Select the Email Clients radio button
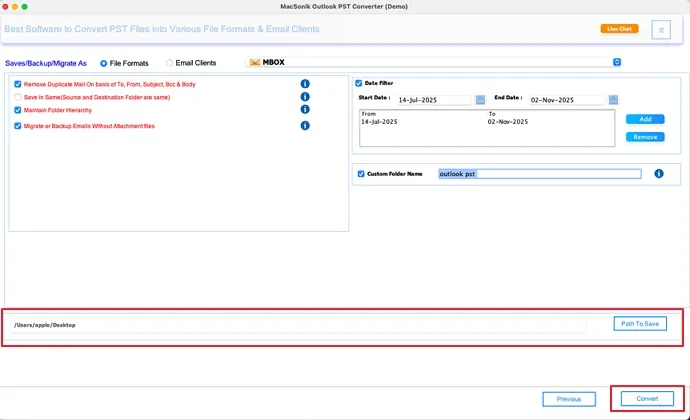690x420 pixels. click(x=169, y=63)
